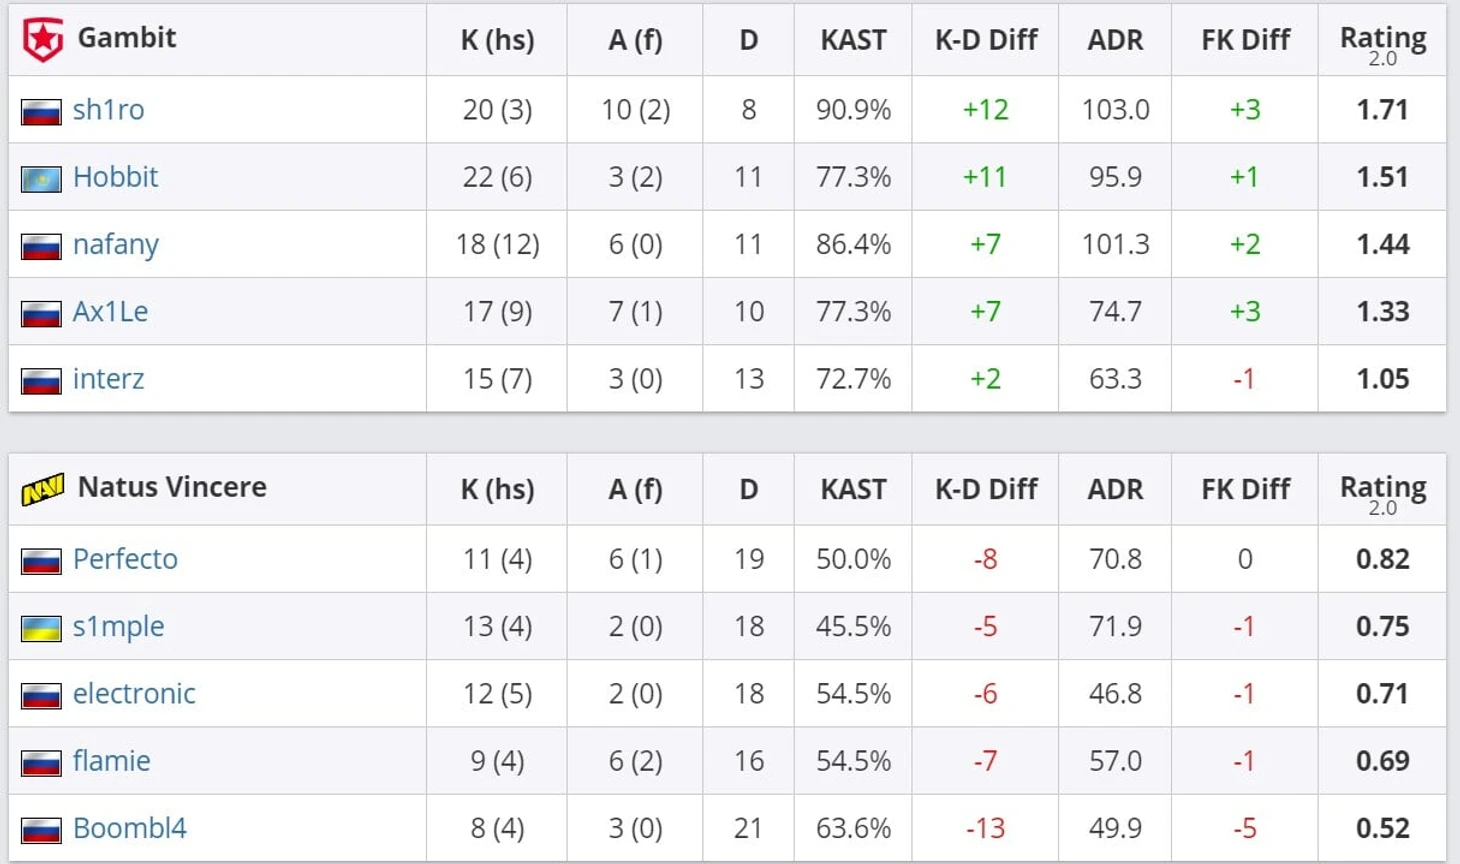The width and height of the screenshot is (1460, 864).
Task: Select the KAST header in the Natus Vincere table
Action: tap(853, 489)
